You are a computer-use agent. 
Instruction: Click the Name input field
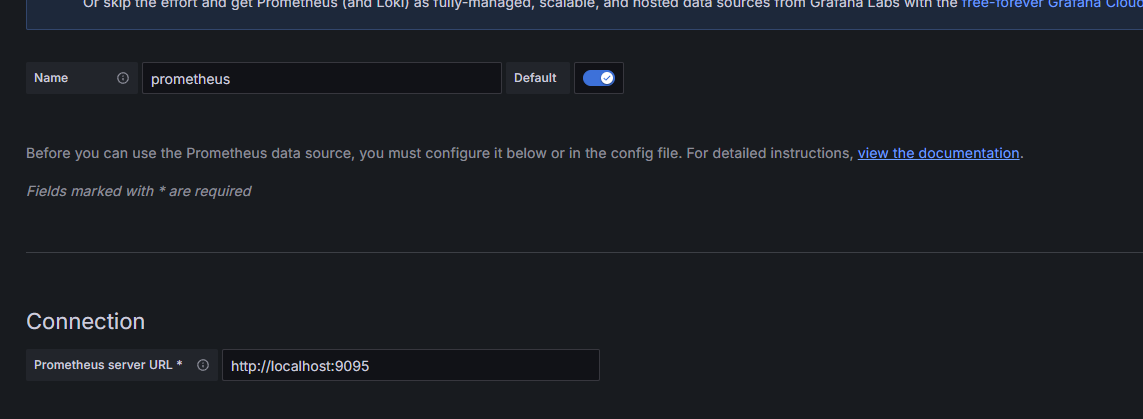321,78
